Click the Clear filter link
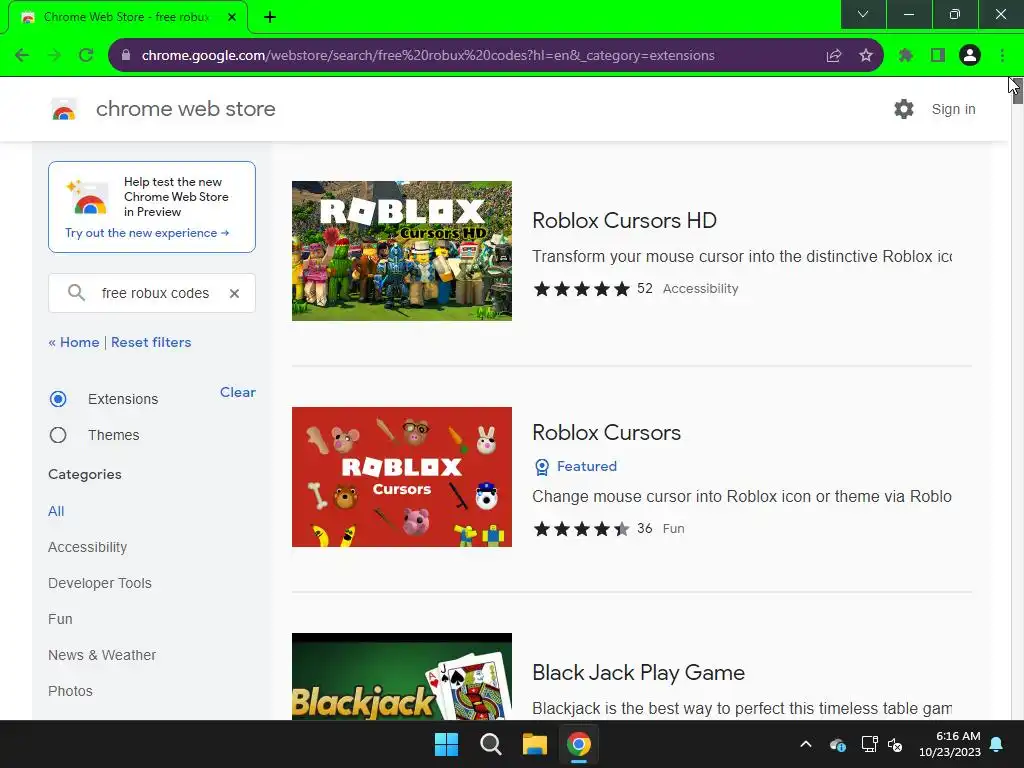Image resolution: width=1024 pixels, height=768 pixels. pos(238,392)
